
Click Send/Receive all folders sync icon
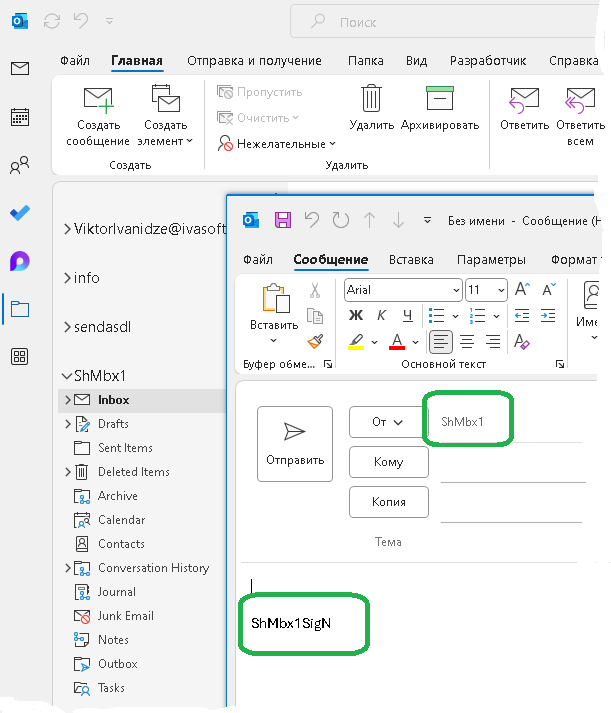tap(52, 21)
